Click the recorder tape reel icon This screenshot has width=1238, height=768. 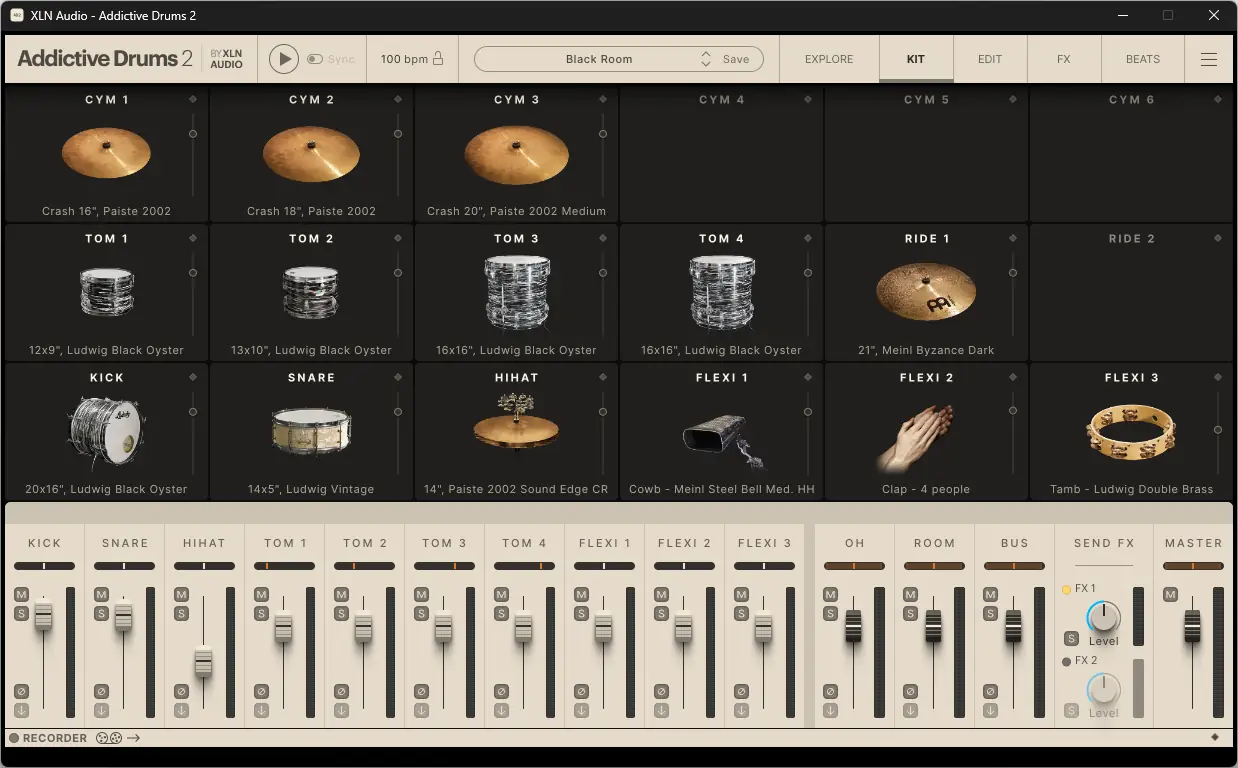(109, 738)
